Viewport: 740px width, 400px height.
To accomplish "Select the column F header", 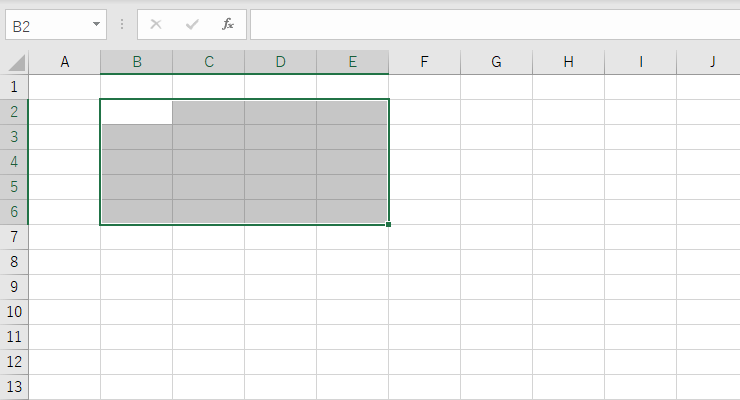I will point(425,62).
